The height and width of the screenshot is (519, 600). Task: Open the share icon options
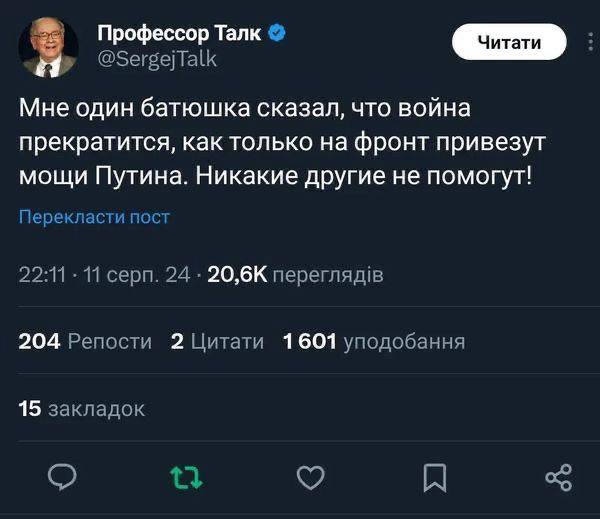[x=558, y=478]
